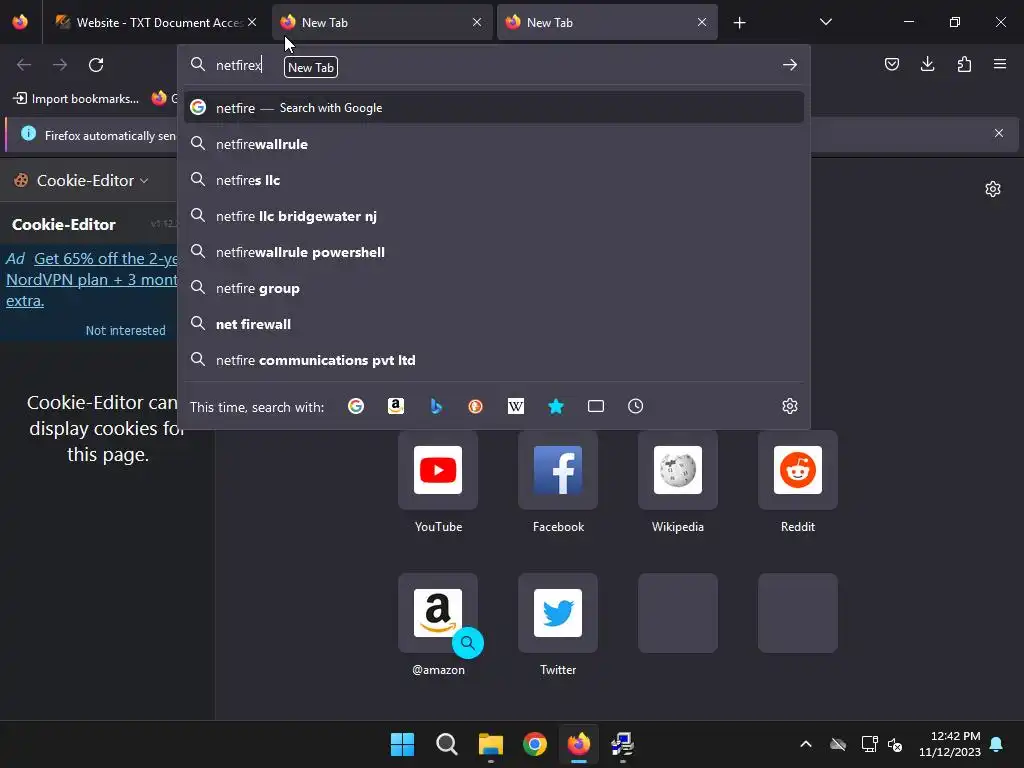Viewport: 1024px width, 768px height.
Task: Close the second New Tab
Action: click(x=477, y=22)
